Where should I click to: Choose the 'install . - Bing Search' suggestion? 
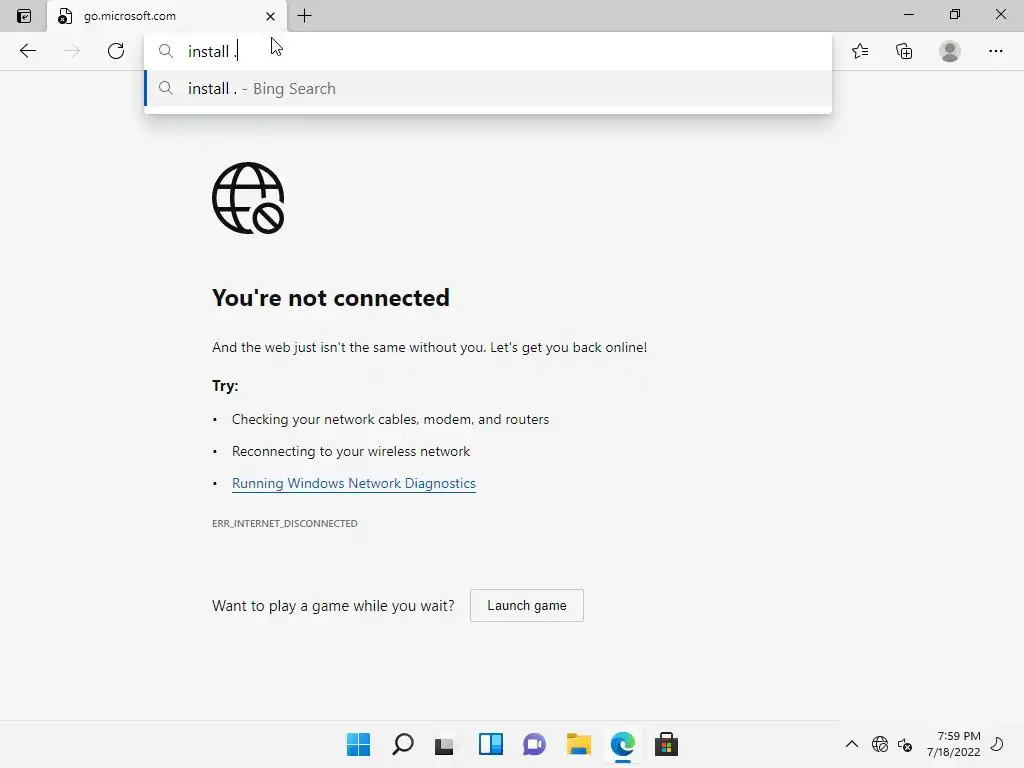coord(488,88)
